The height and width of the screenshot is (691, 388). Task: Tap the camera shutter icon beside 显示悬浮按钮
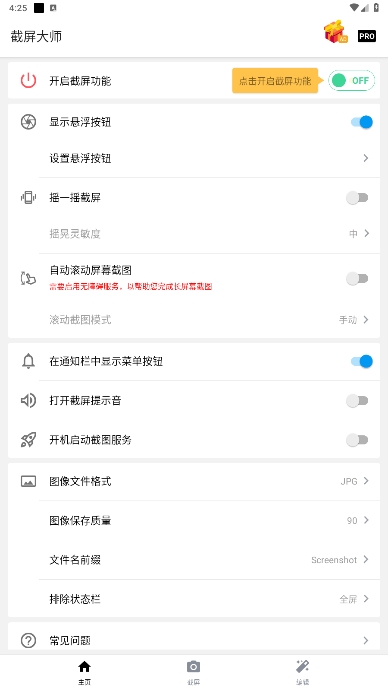click(x=28, y=122)
